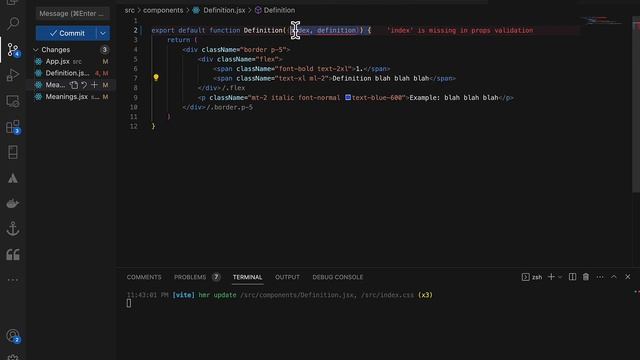This screenshot has width=640, height=360.
Task: Create new terminal with plus icon
Action: coord(551,277)
